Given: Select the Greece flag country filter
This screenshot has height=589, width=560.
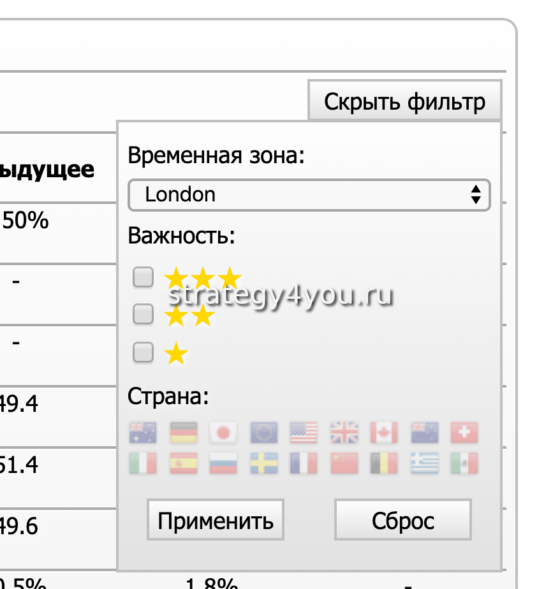Looking at the screenshot, I should [x=424, y=463].
